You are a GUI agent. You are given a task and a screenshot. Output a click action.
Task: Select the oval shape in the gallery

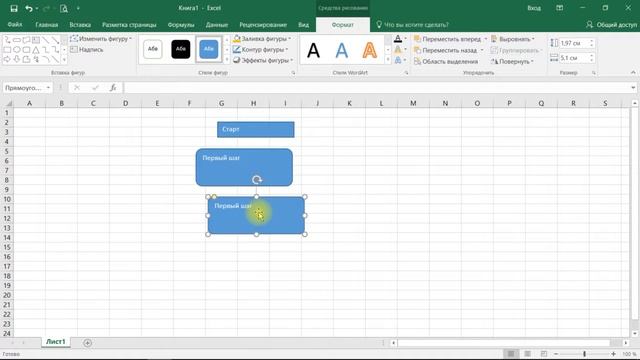coord(17,50)
